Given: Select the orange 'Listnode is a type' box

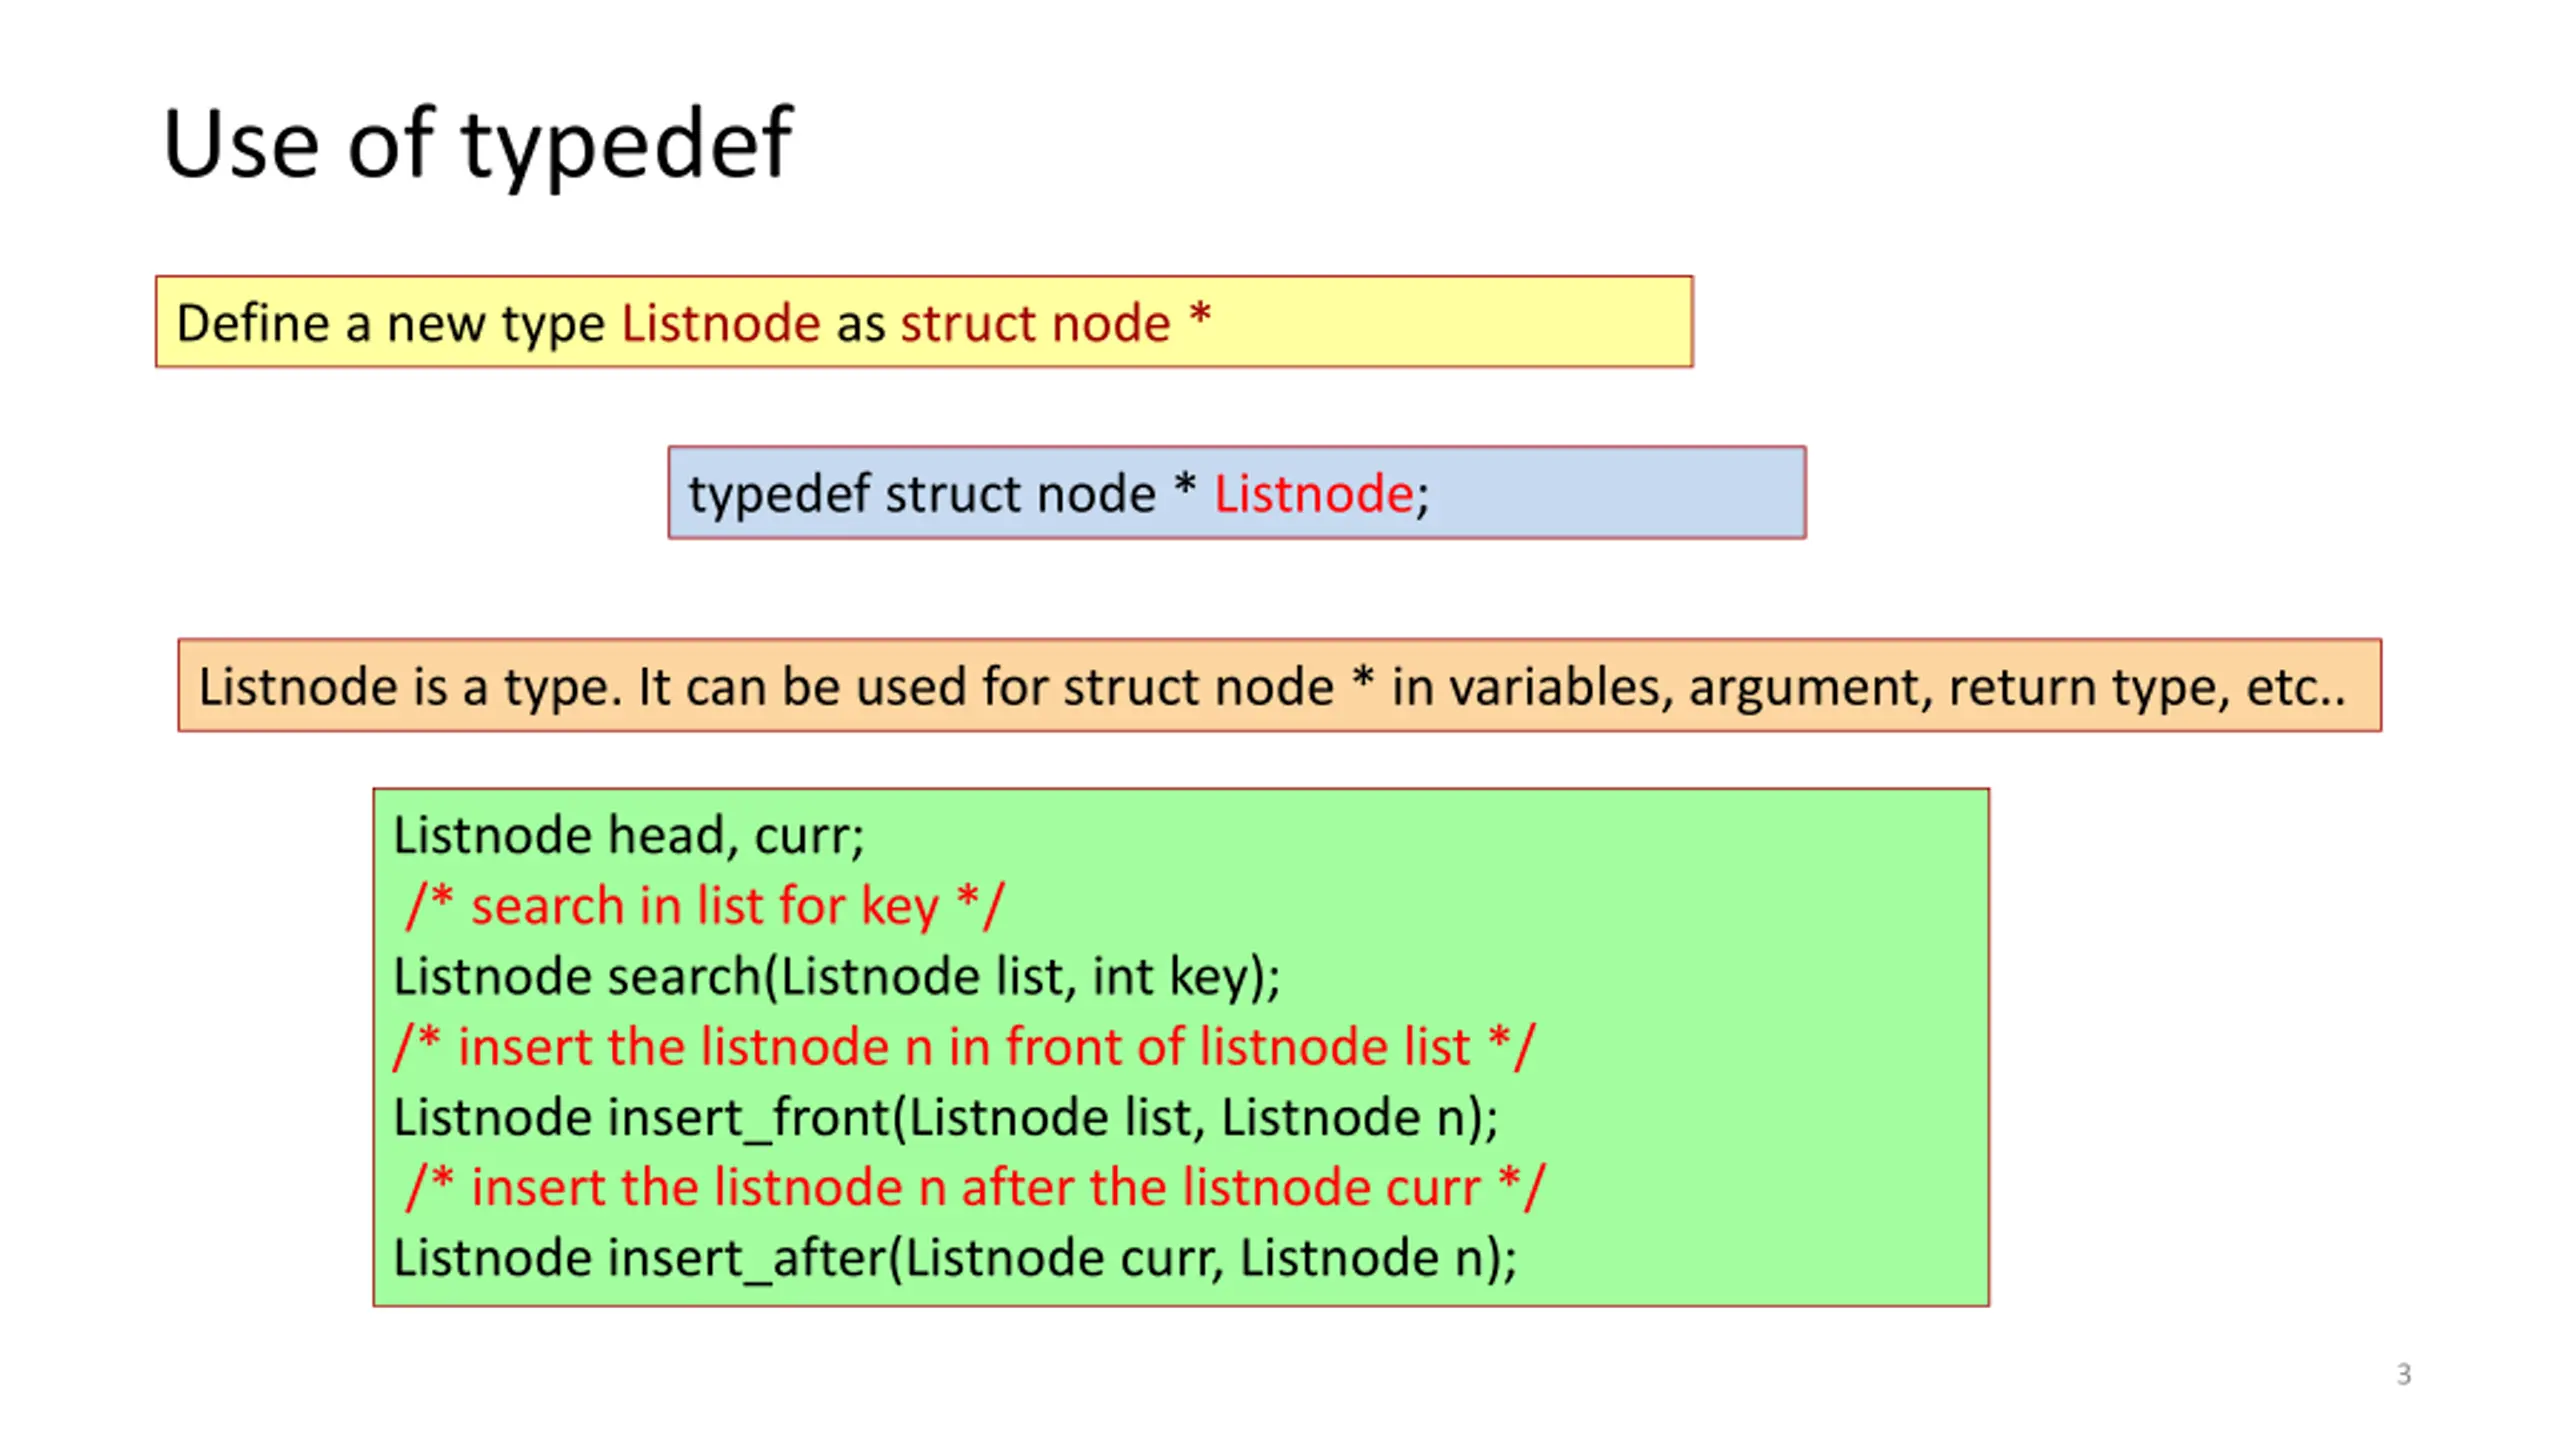Looking at the screenshot, I should point(1280,685).
